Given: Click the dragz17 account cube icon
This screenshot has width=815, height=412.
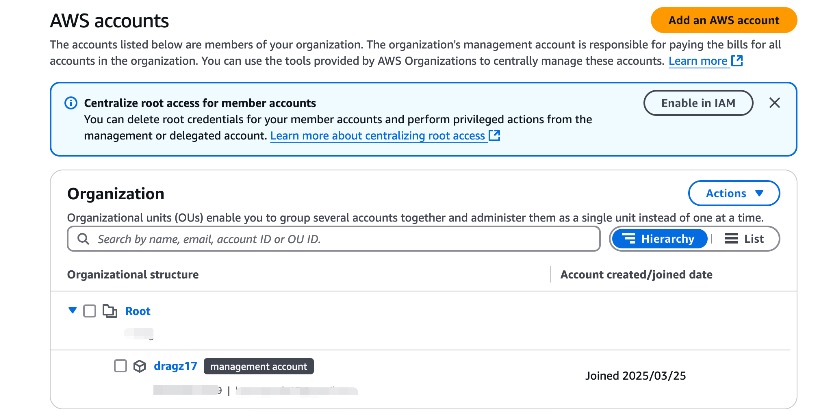Looking at the screenshot, I should 140,366.
